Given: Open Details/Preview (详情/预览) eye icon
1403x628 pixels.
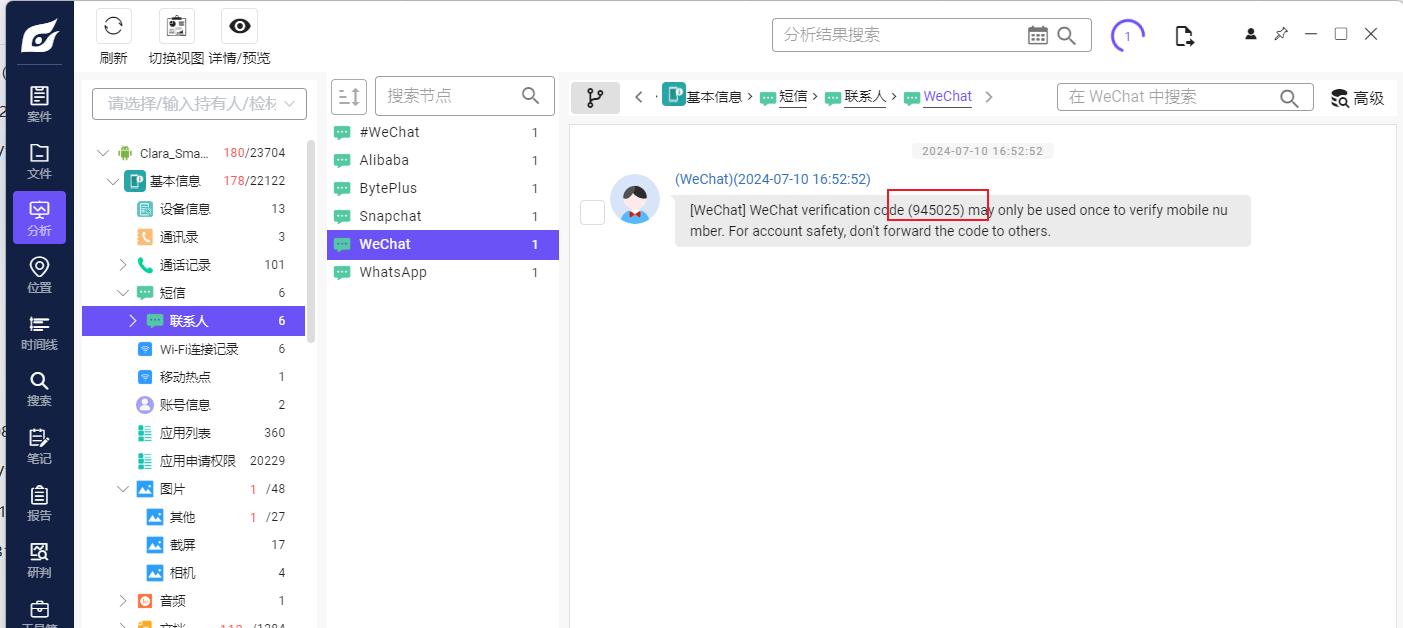Looking at the screenshot, I should click(239, 27).
